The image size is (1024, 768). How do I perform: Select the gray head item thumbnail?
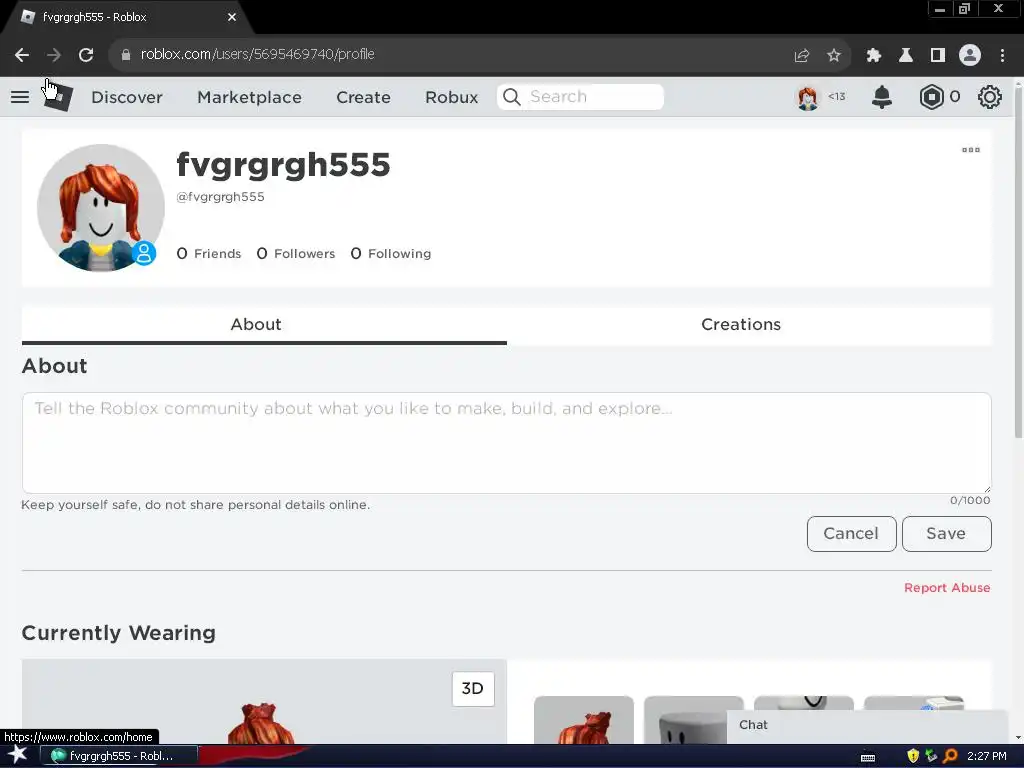coord(694,720)
